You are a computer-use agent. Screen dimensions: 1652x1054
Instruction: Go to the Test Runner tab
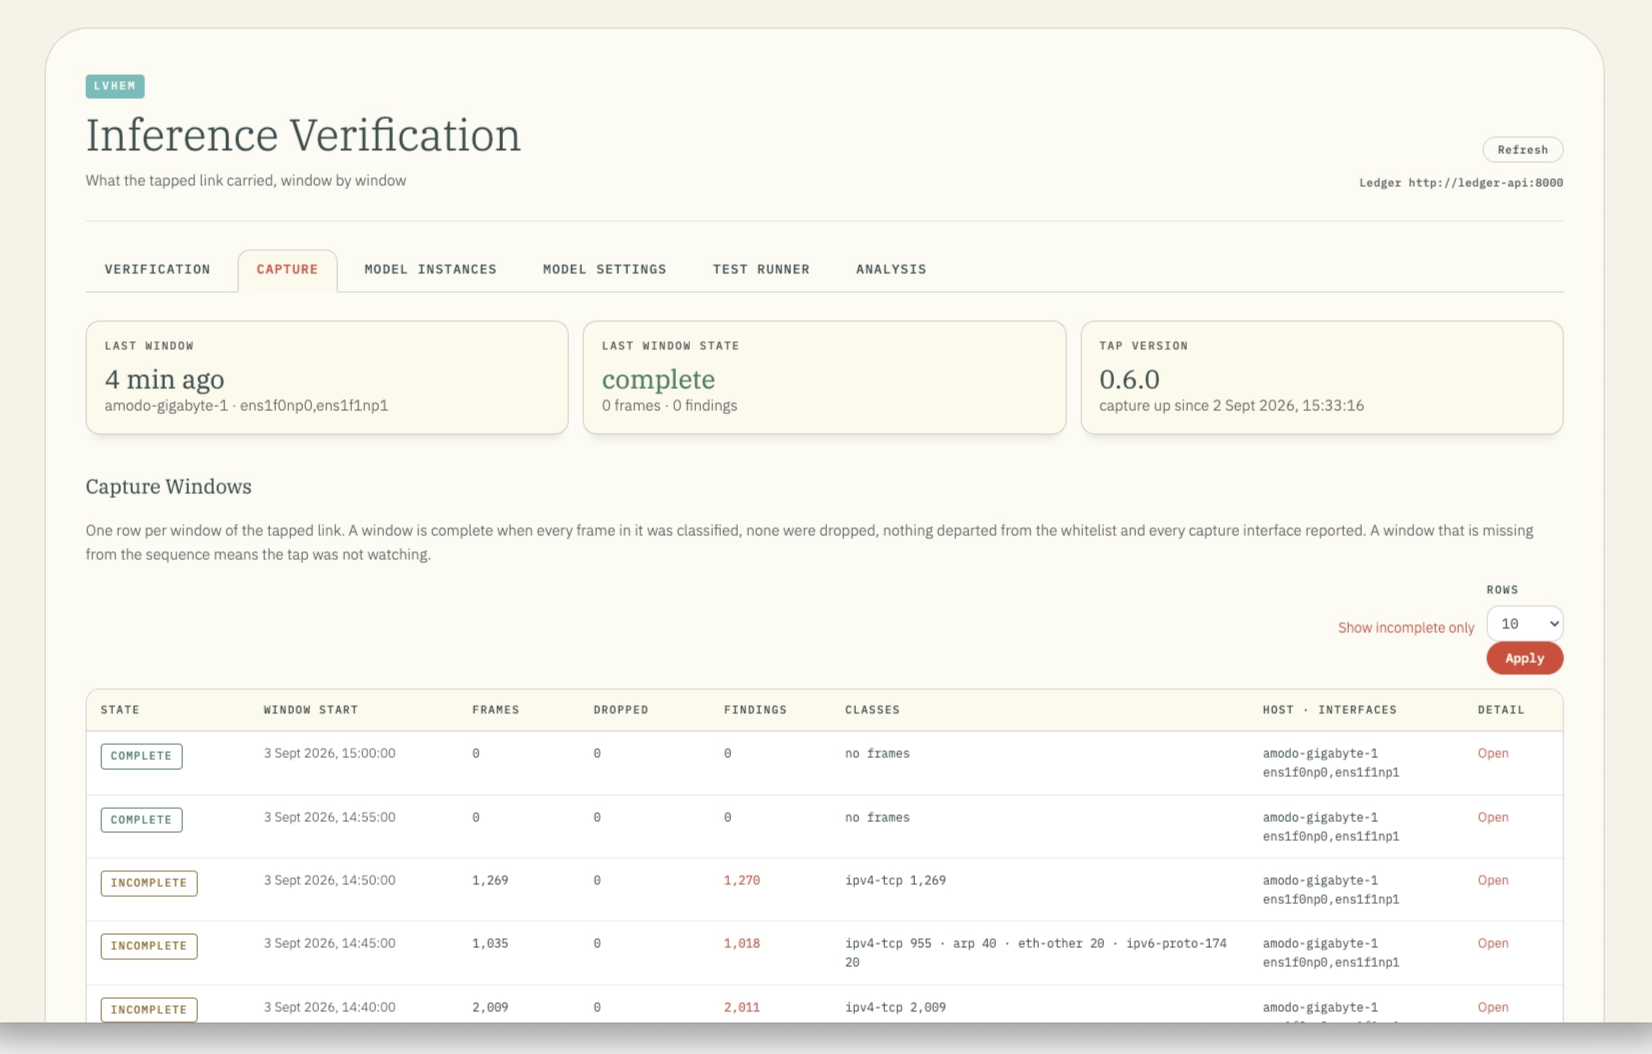pos(761,270)
